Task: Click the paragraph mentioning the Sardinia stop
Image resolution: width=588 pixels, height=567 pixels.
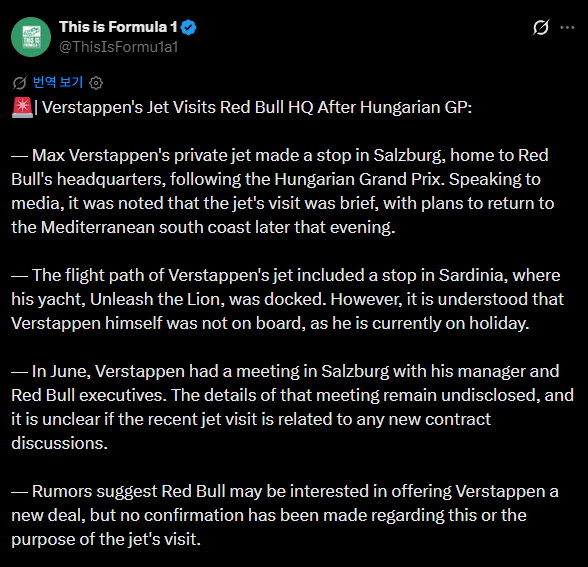Action: point(287,299)
